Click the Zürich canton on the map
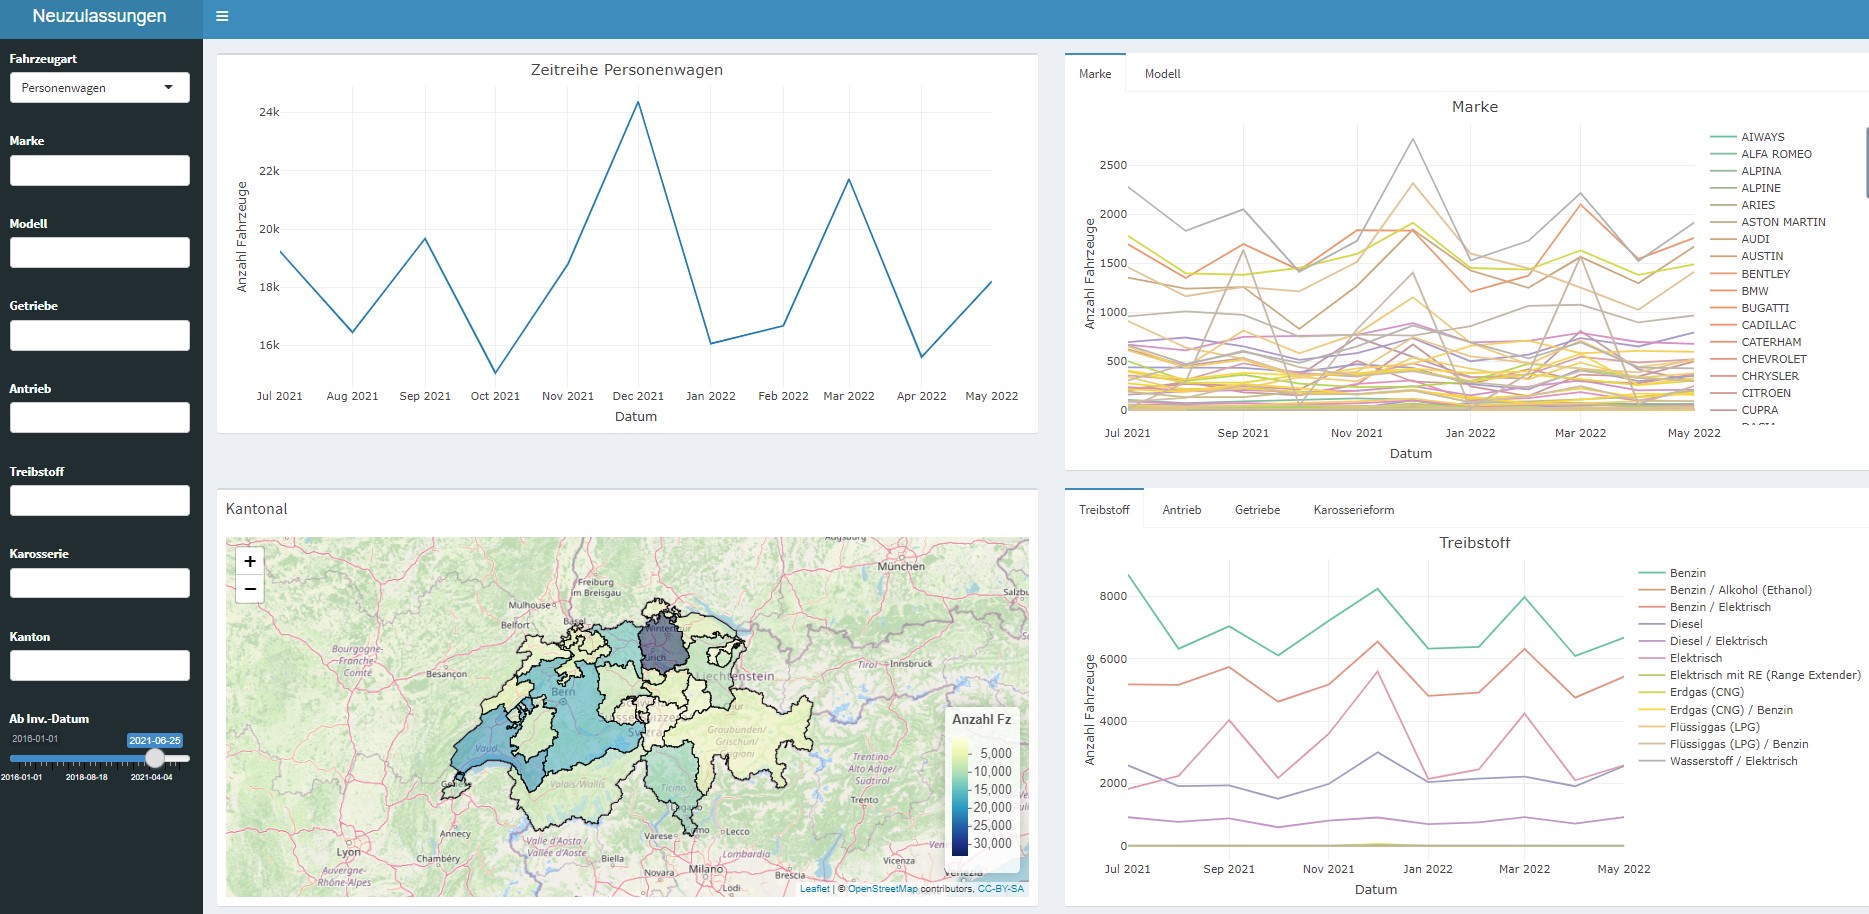Screen dimensions: 1869x914 click(663, 645)
